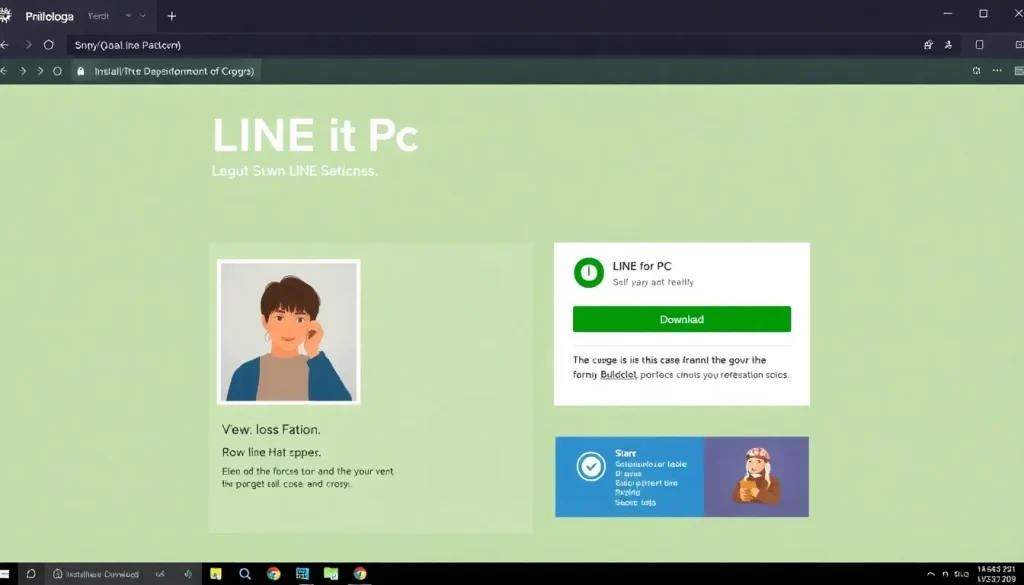The height and width of the screenshot is (585, 1024).
Task: Click the green Download button
Action: point(681,319)
